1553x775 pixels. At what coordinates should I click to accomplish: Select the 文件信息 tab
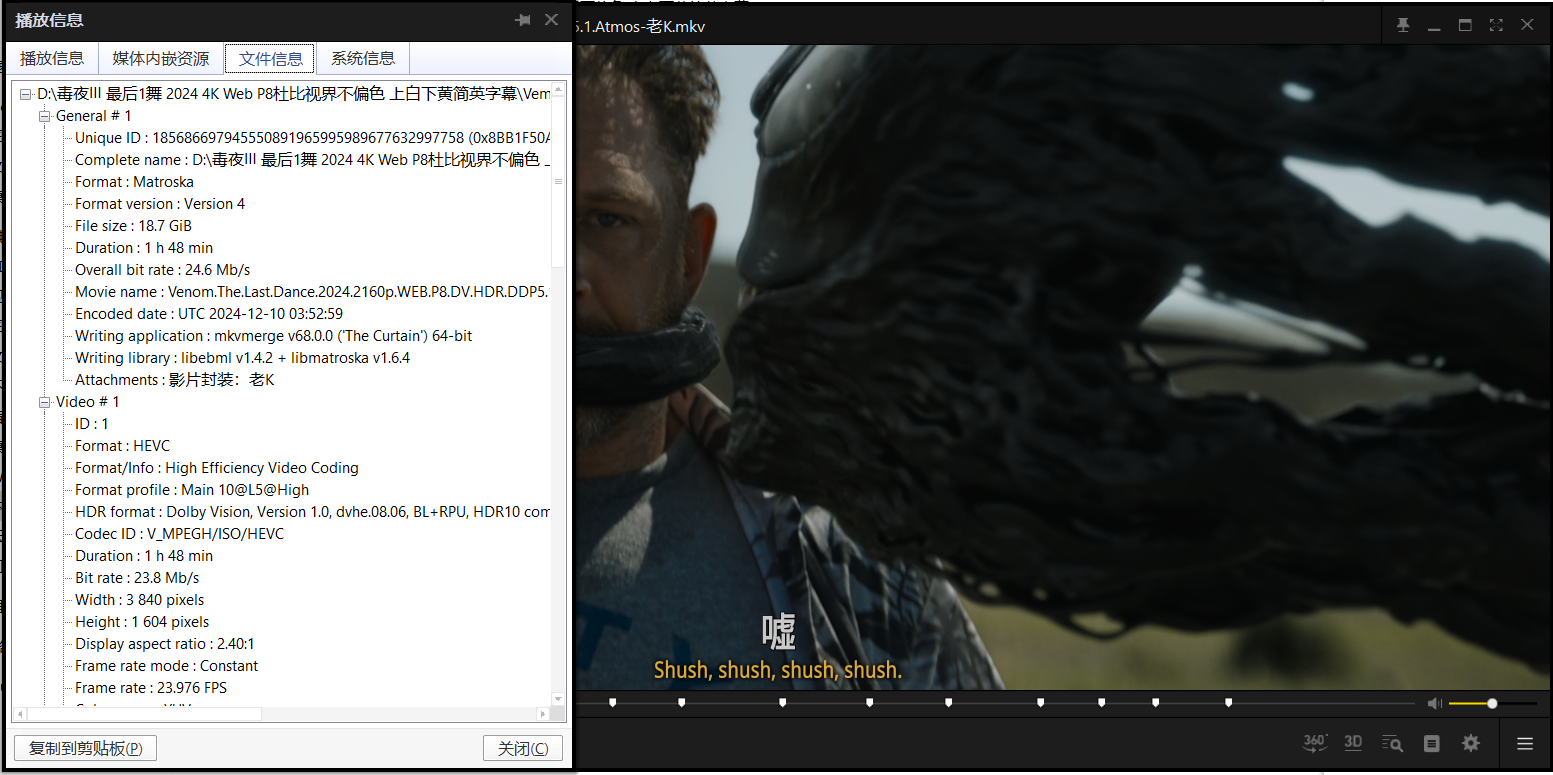click(x=270, y=58)
